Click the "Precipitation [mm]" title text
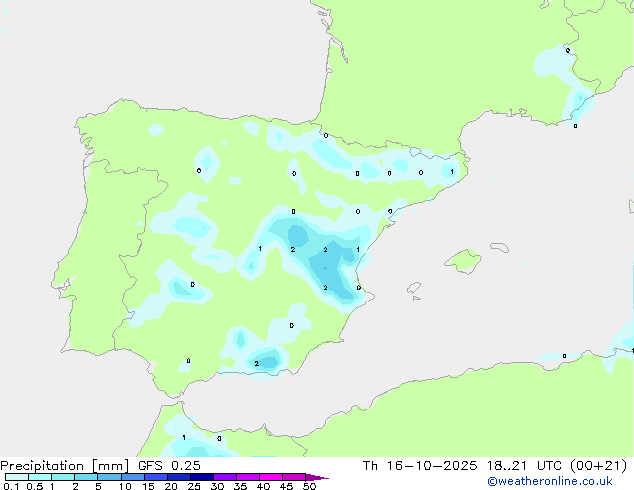The image size is (634, 490). (x=65, y=466)
